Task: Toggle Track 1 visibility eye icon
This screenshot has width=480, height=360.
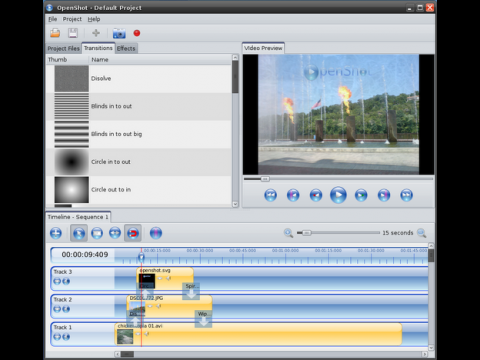Action: [x=57, y=337]
